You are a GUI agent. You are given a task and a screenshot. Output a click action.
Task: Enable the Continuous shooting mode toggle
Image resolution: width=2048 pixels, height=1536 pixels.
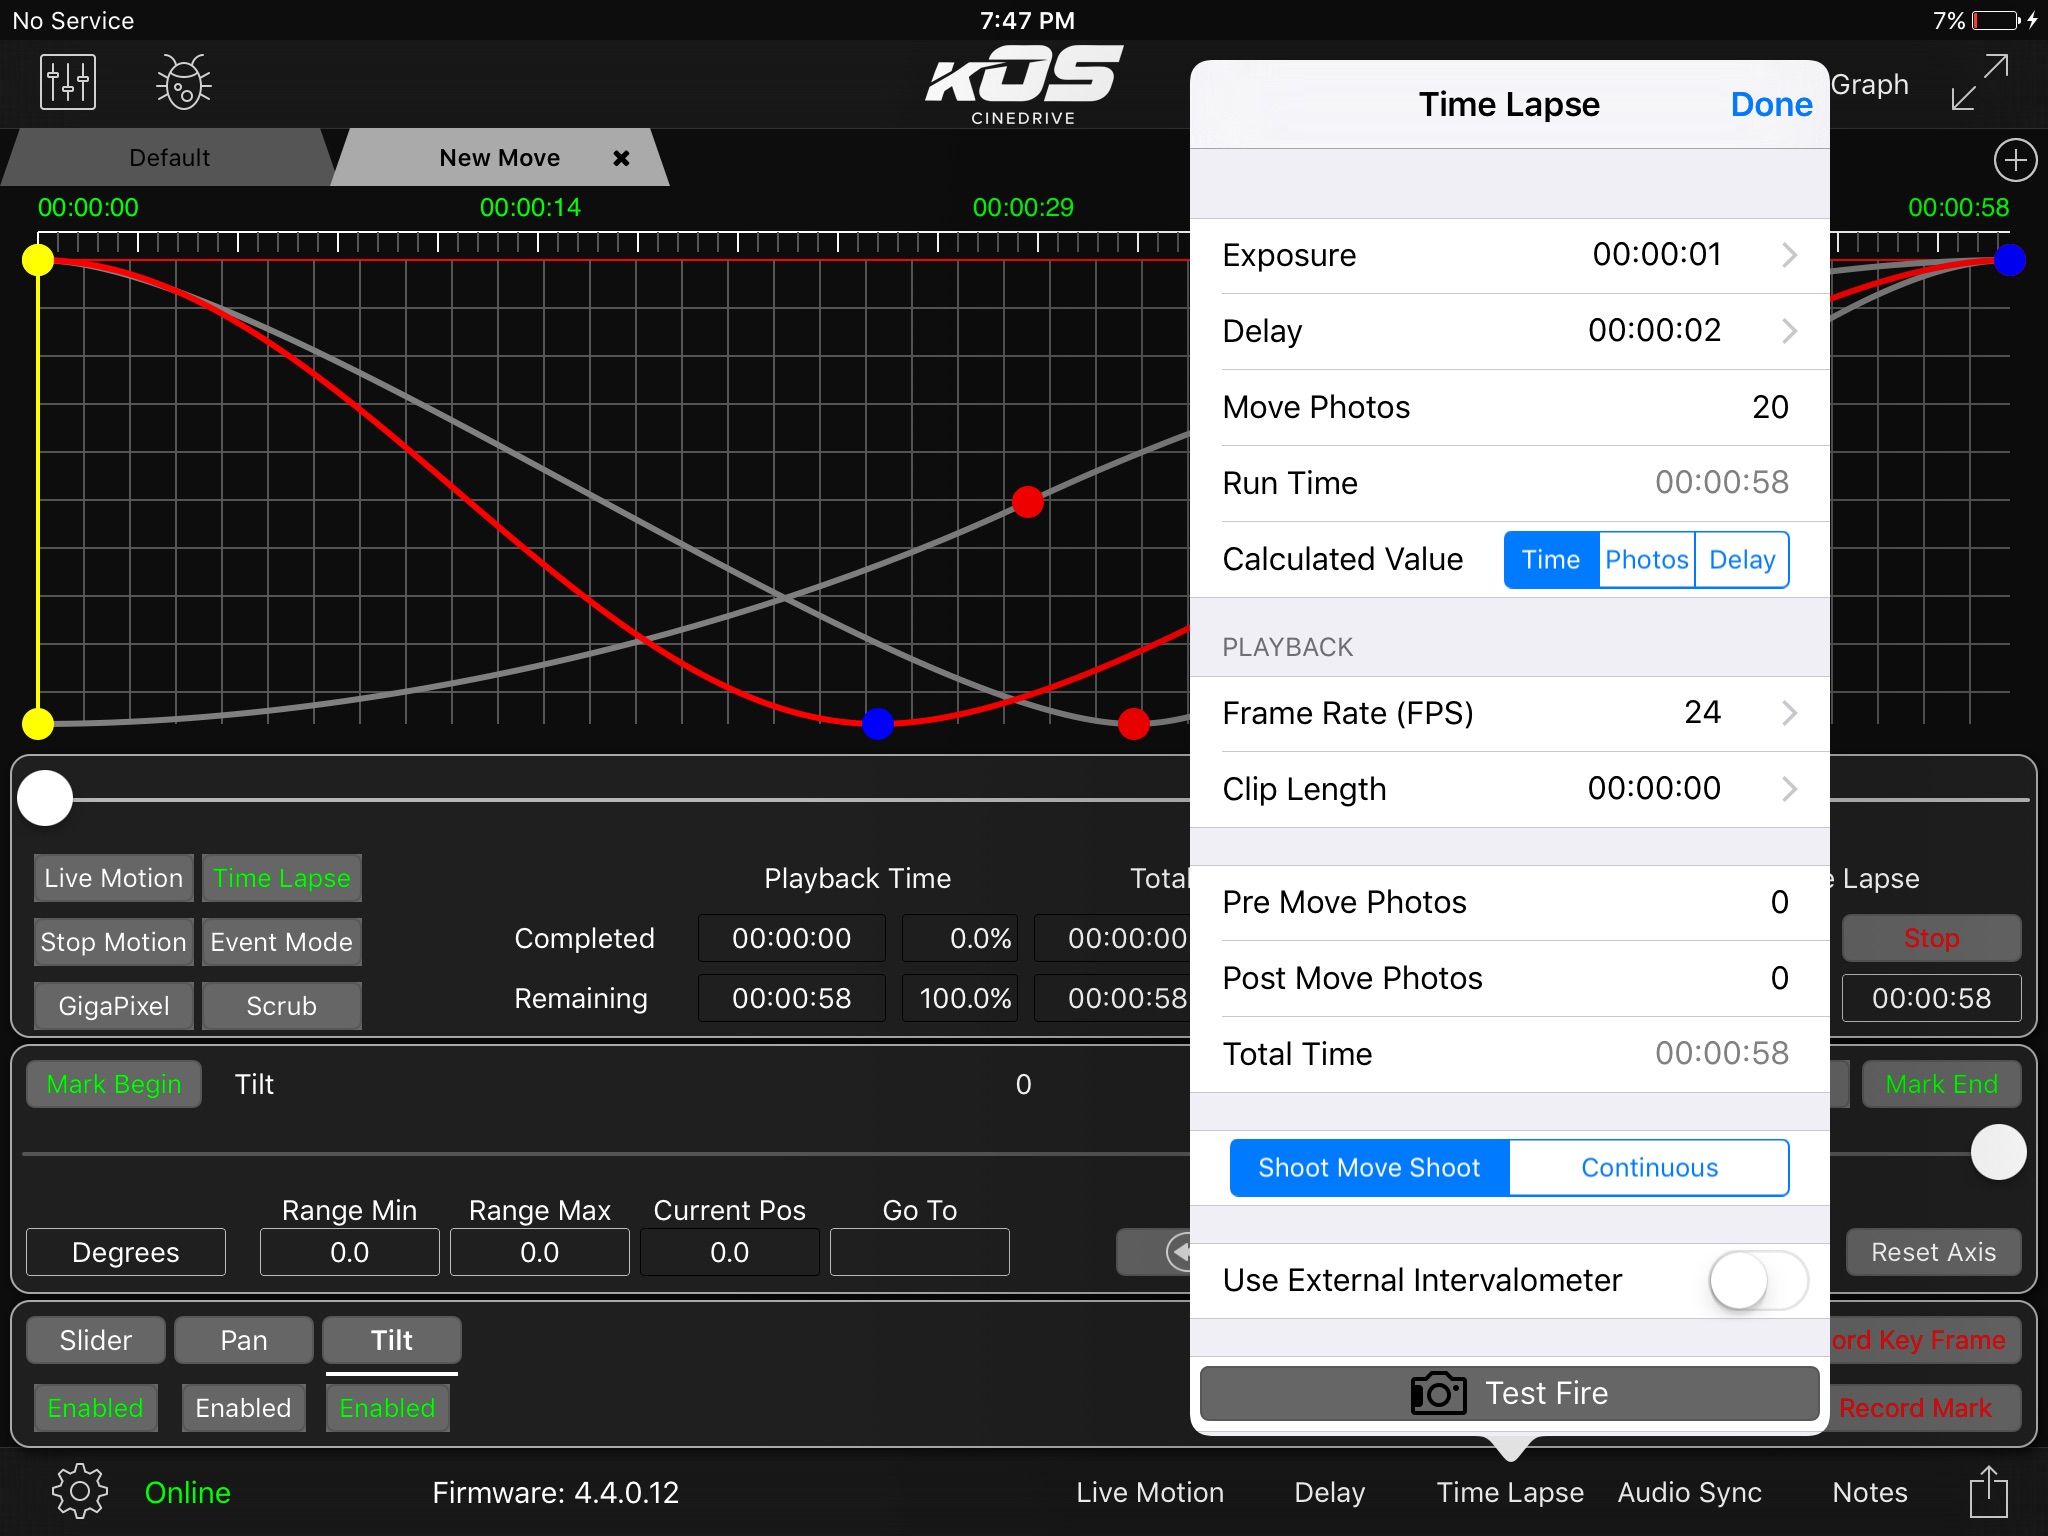click(1646, 1167)
